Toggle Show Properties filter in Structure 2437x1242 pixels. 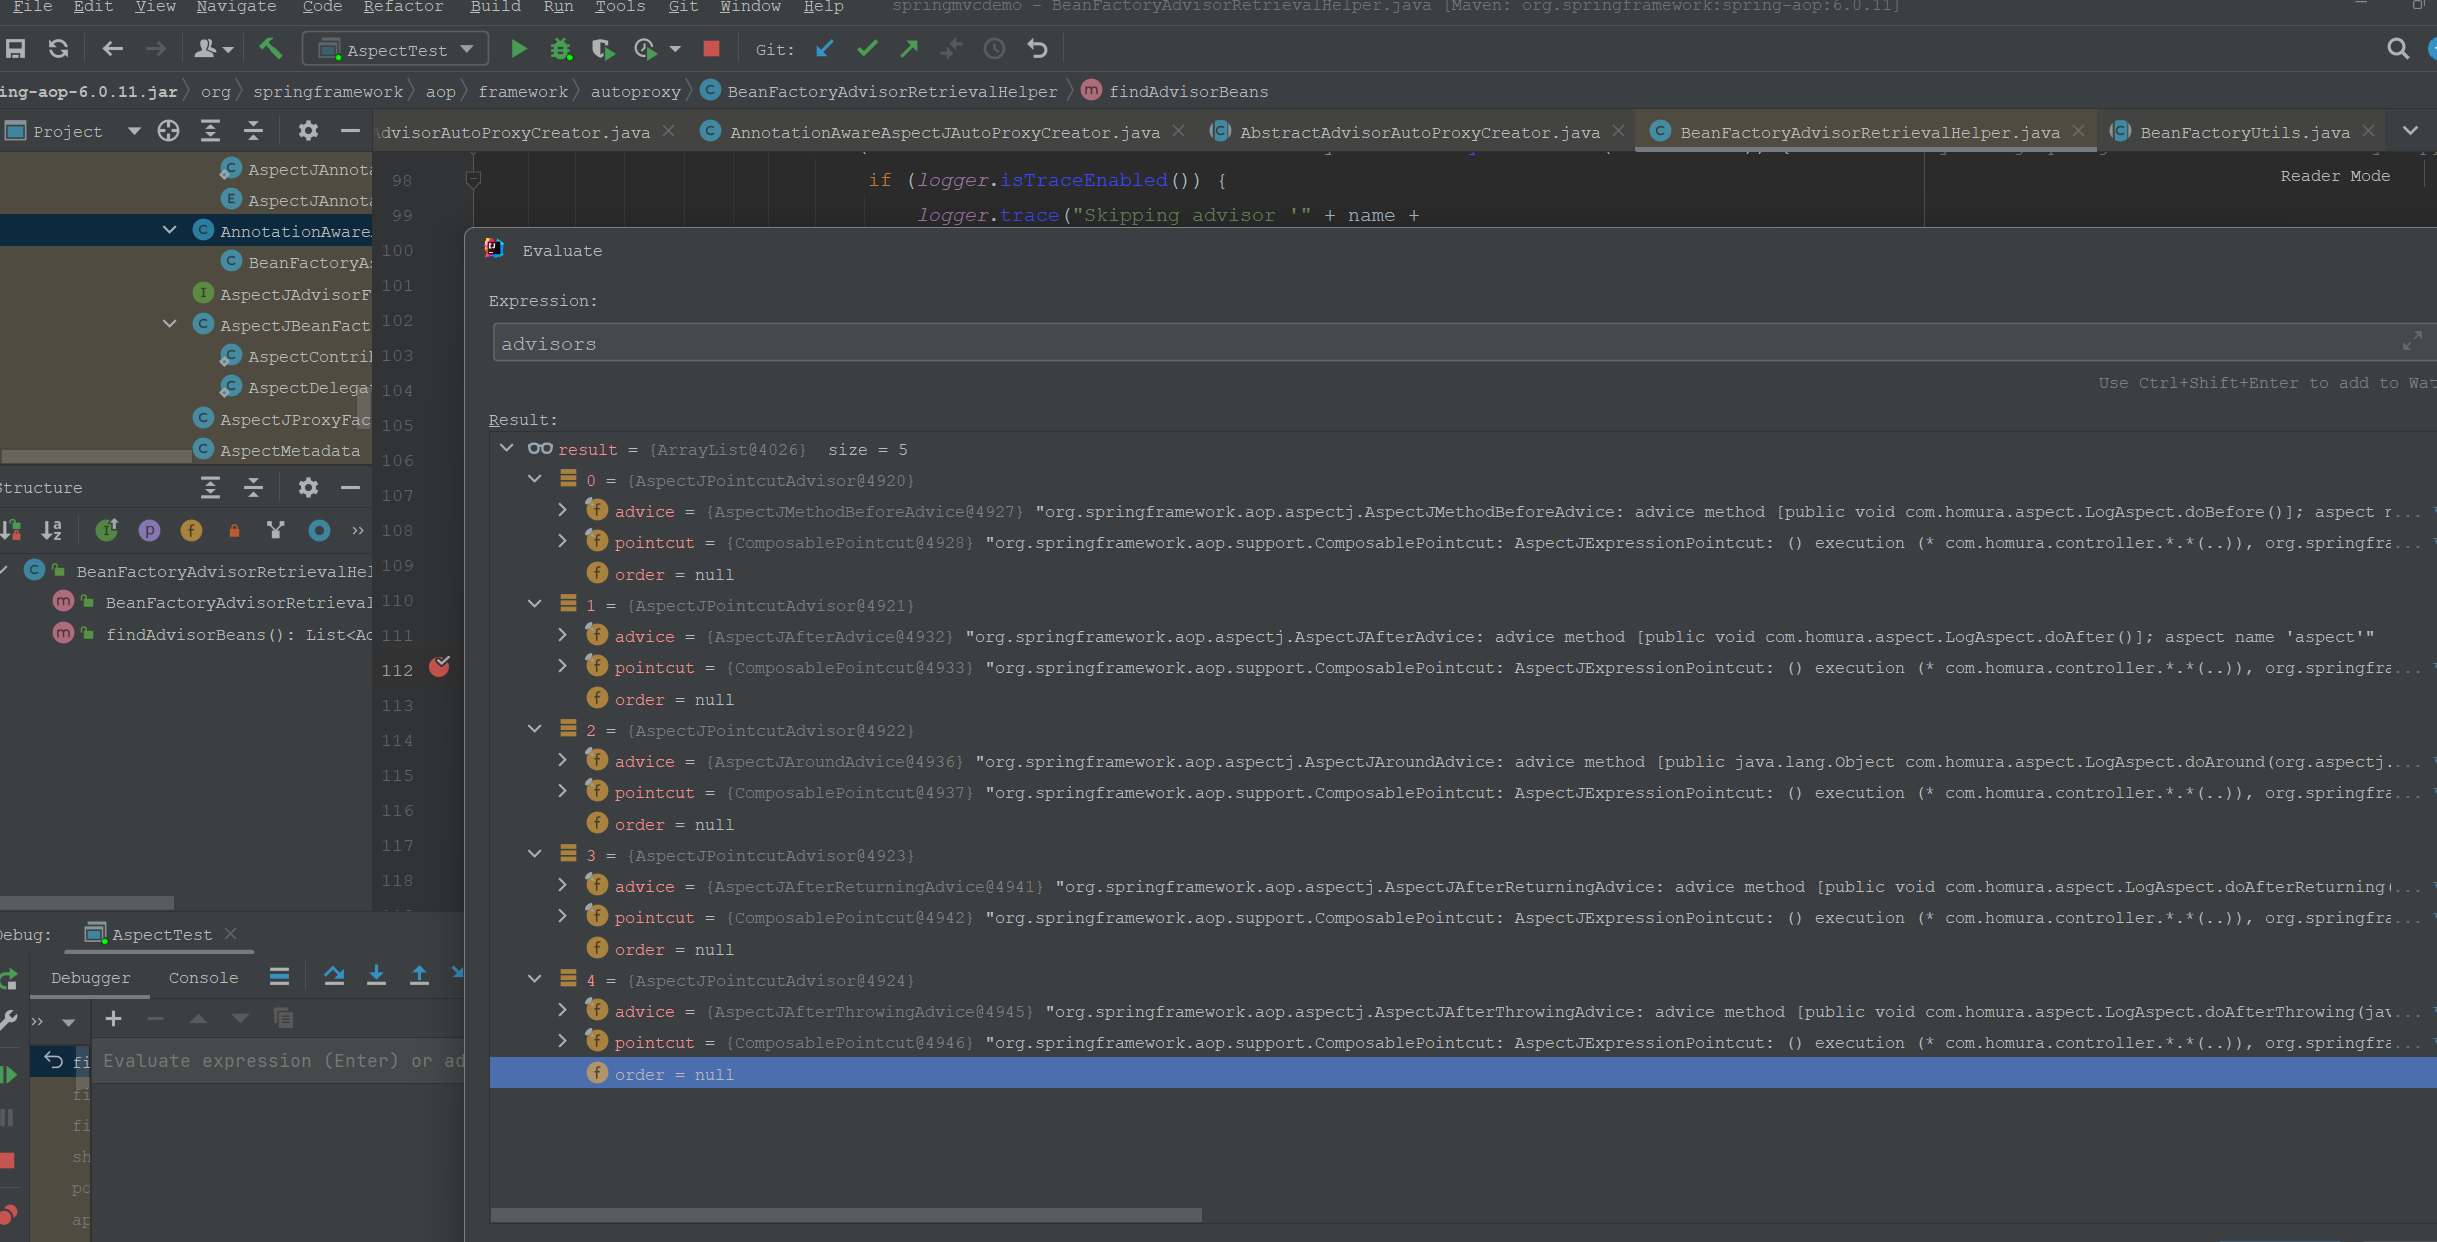pyautogui.click(x=149, y=530)
